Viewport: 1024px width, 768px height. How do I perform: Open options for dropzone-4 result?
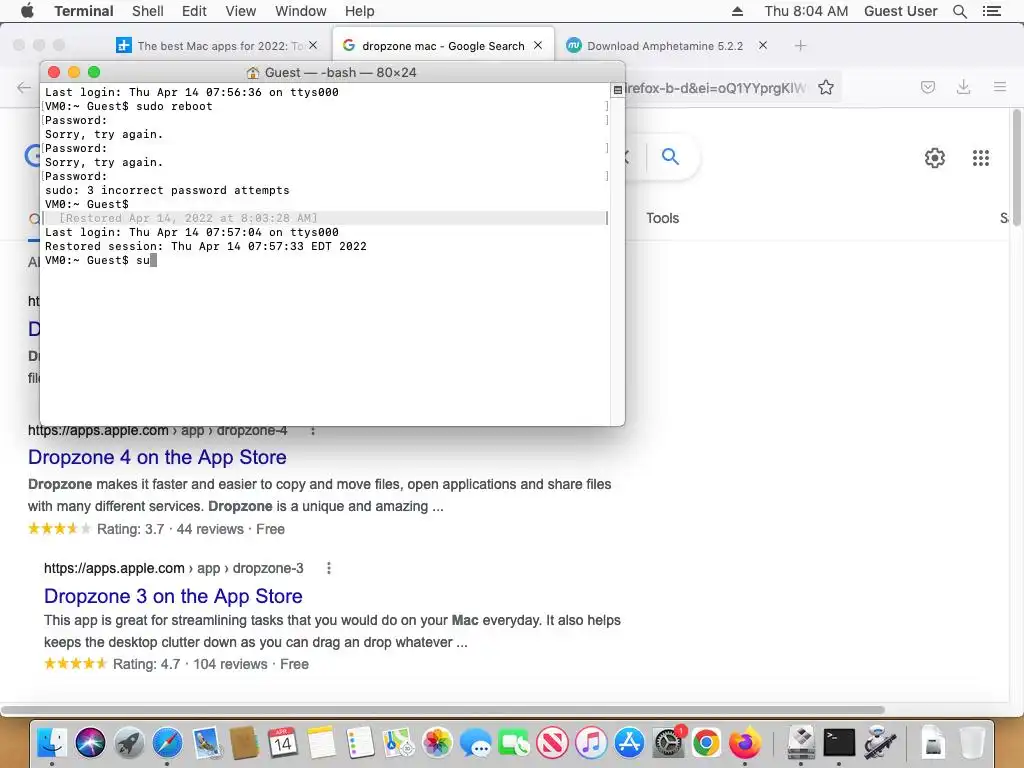[x=313, y=430]
